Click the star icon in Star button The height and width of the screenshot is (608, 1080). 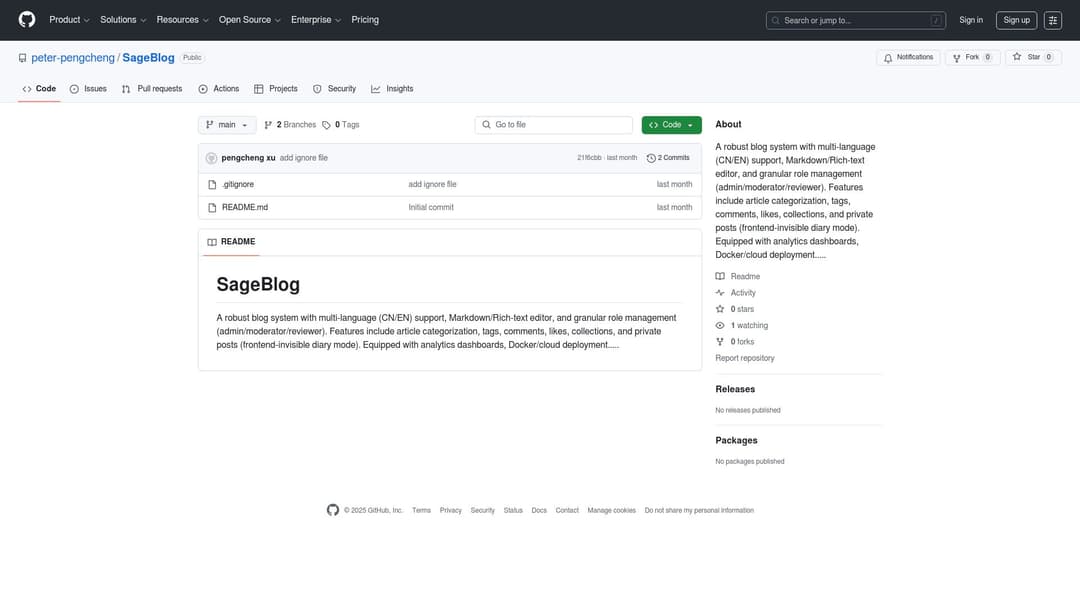point(1017,57)
